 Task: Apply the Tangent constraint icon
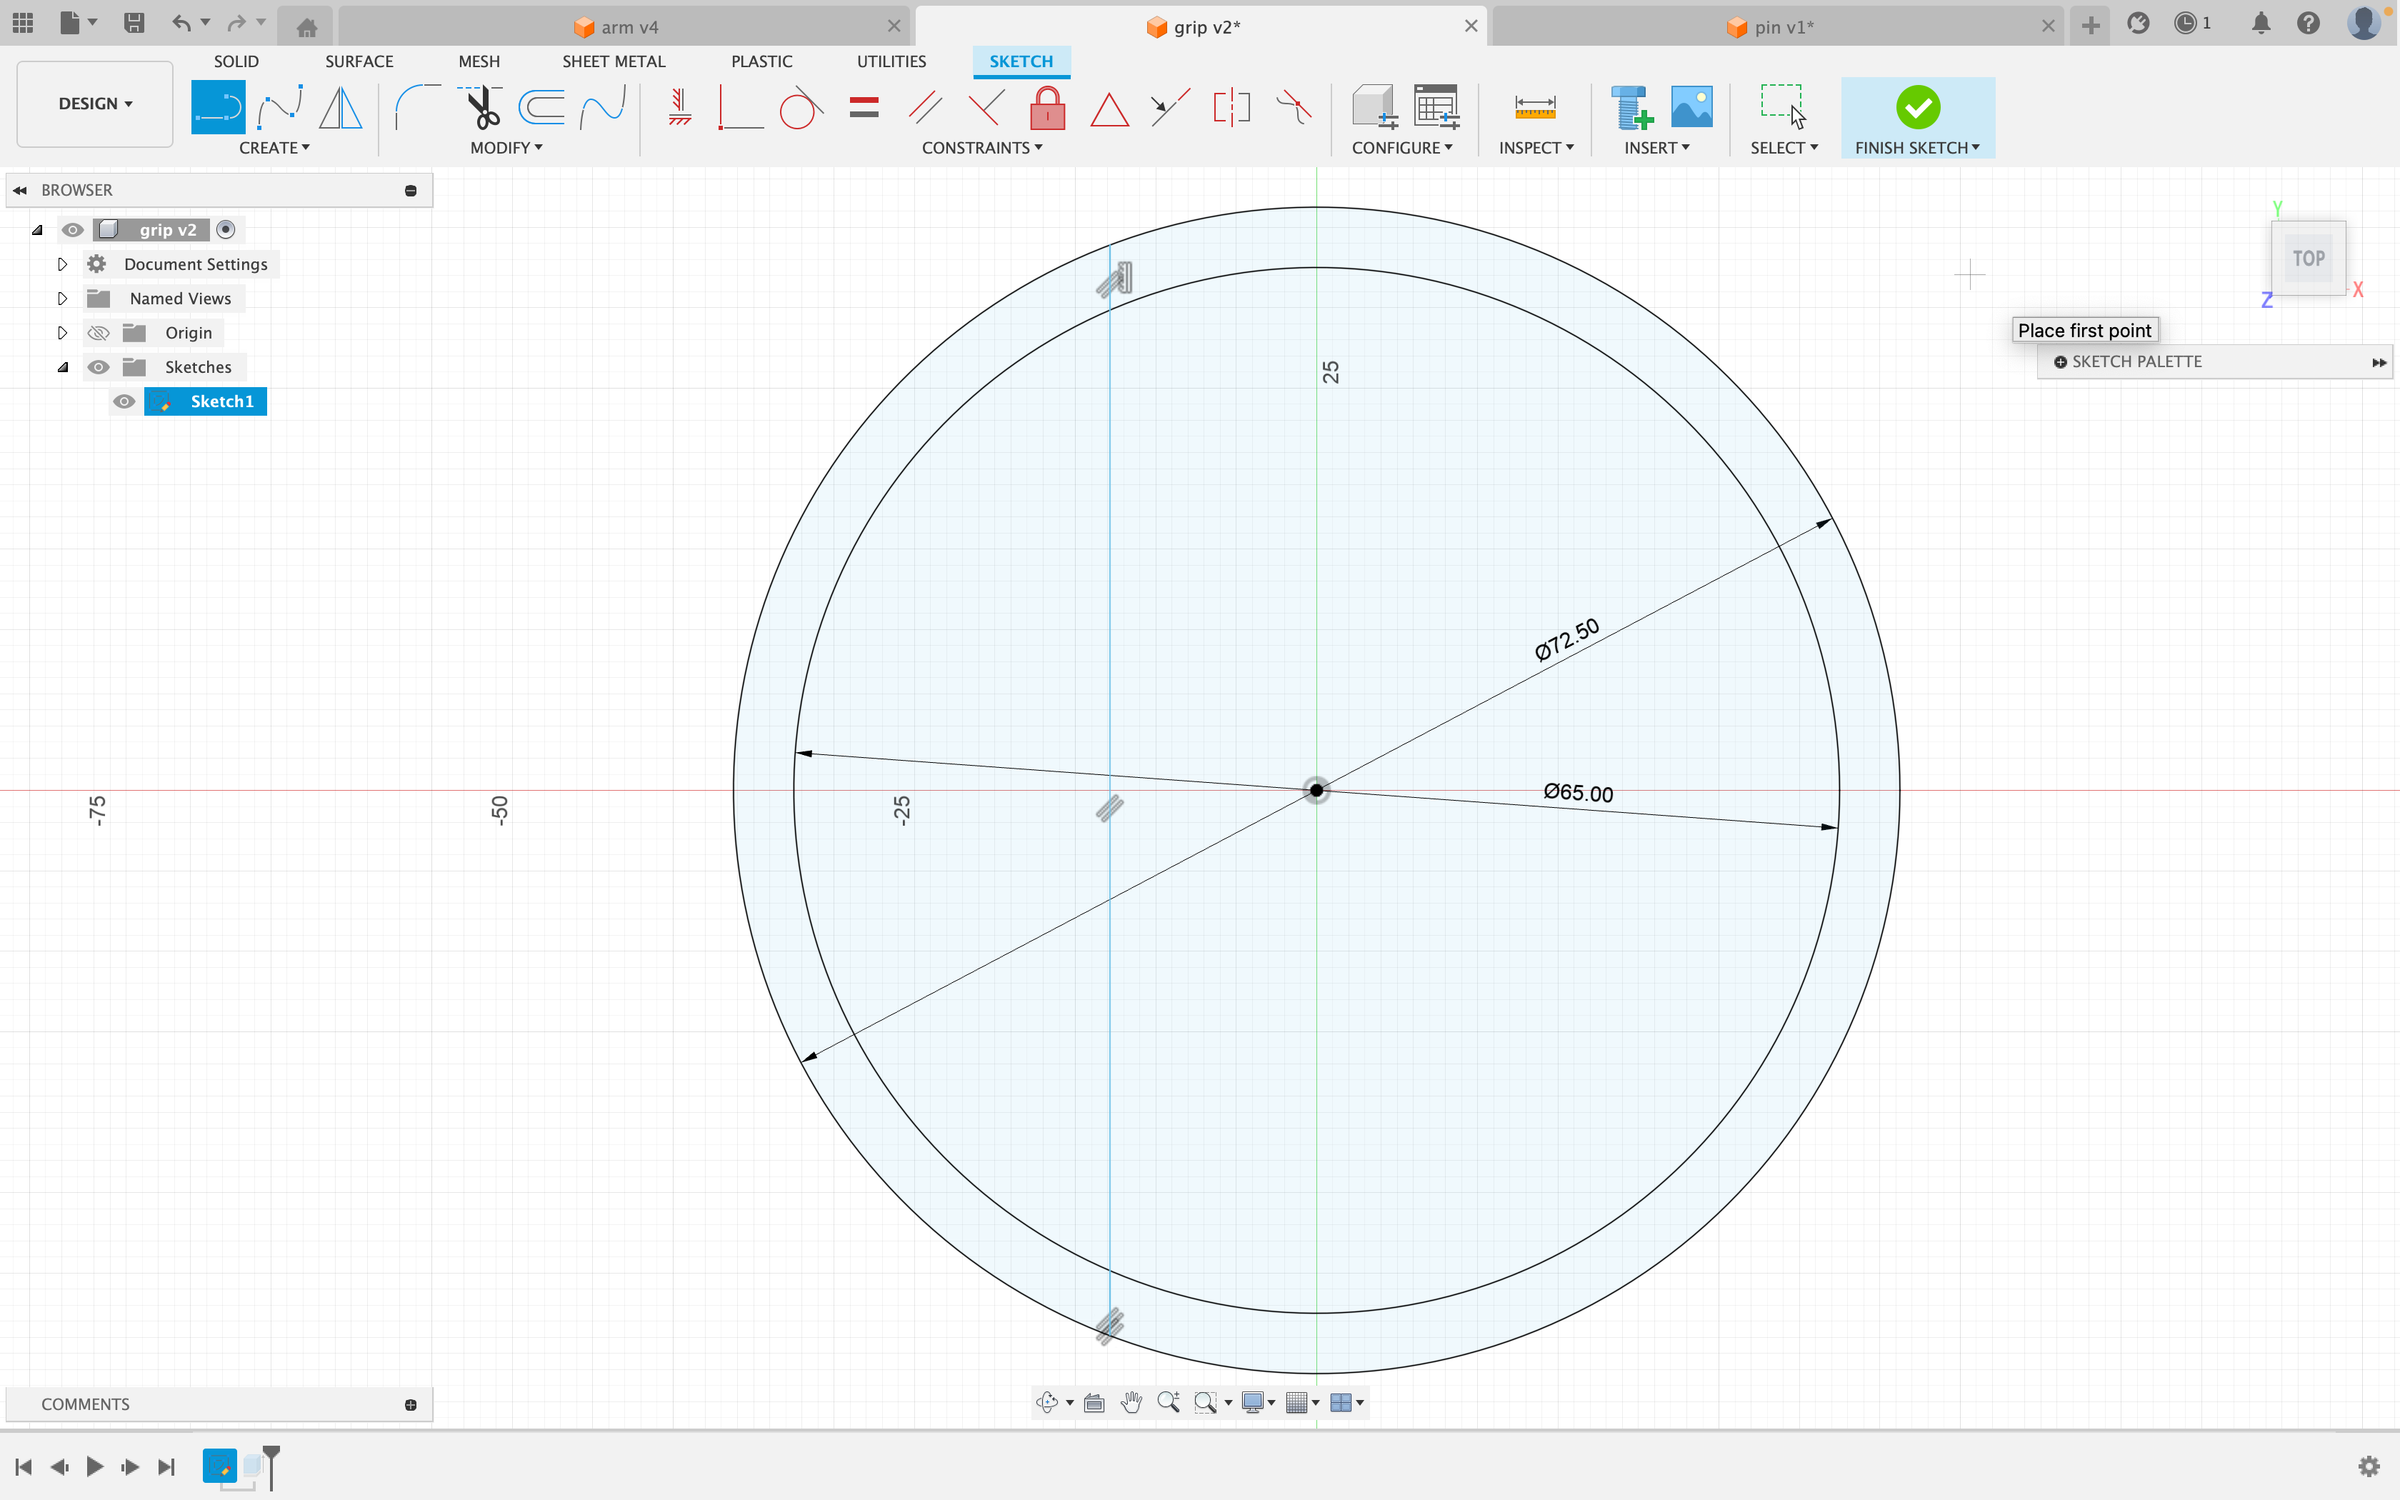tap(802, 108)
